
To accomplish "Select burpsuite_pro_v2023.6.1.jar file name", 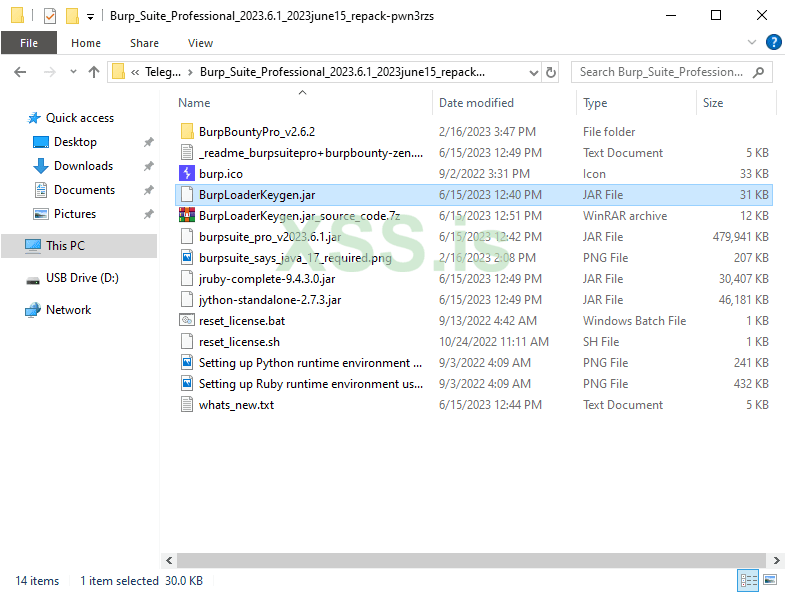I will (270, 237).
